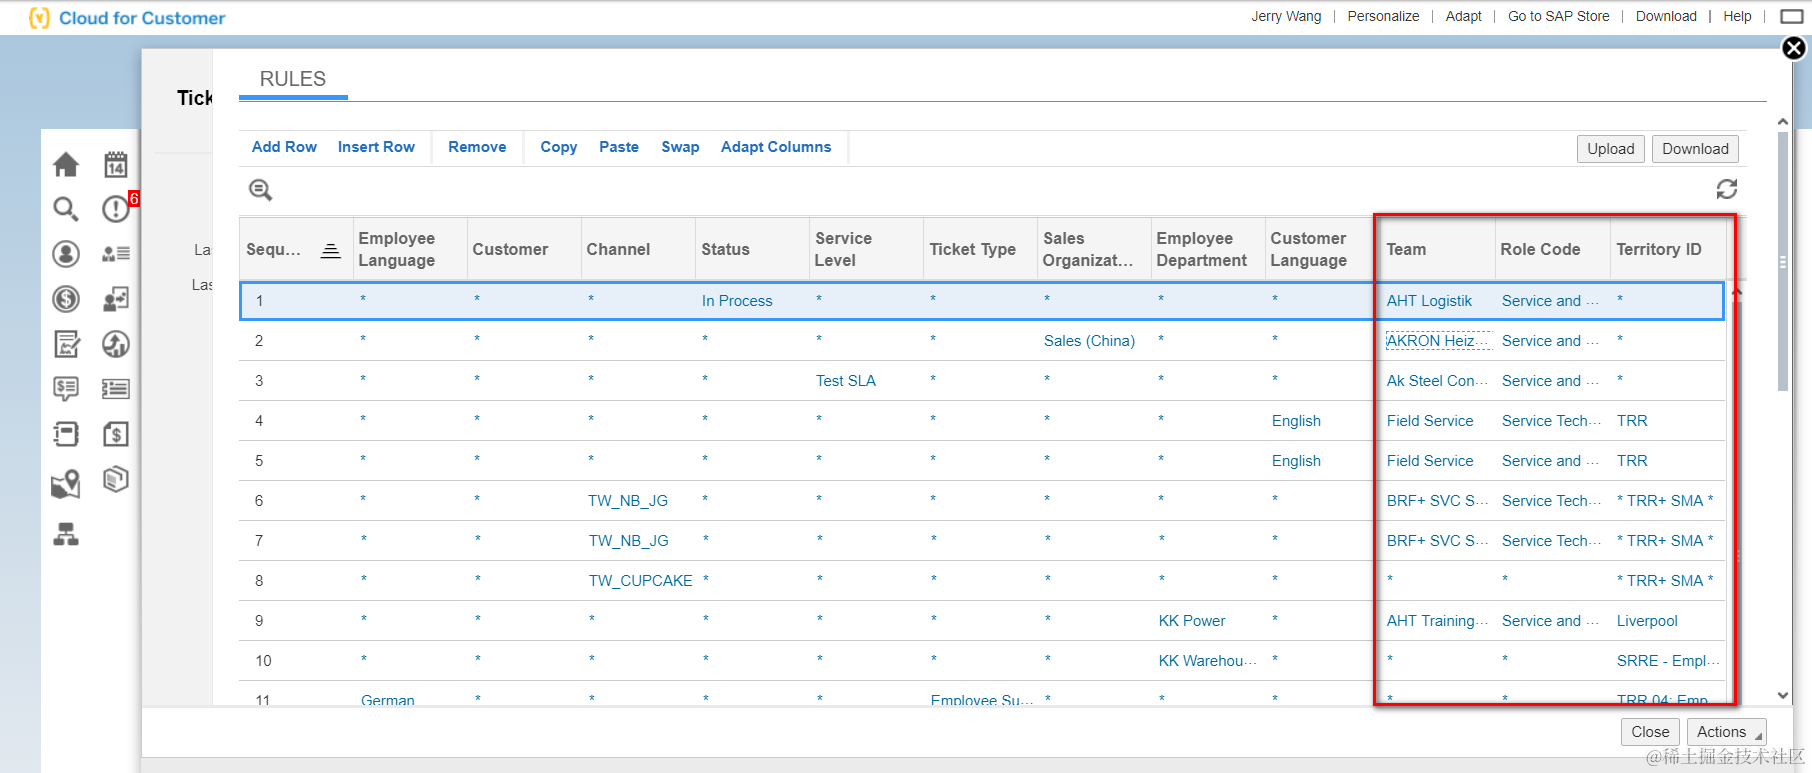1812x773 pixels.
Task: Open the Jerry Wang user menu
Action: pos(1286,16)
